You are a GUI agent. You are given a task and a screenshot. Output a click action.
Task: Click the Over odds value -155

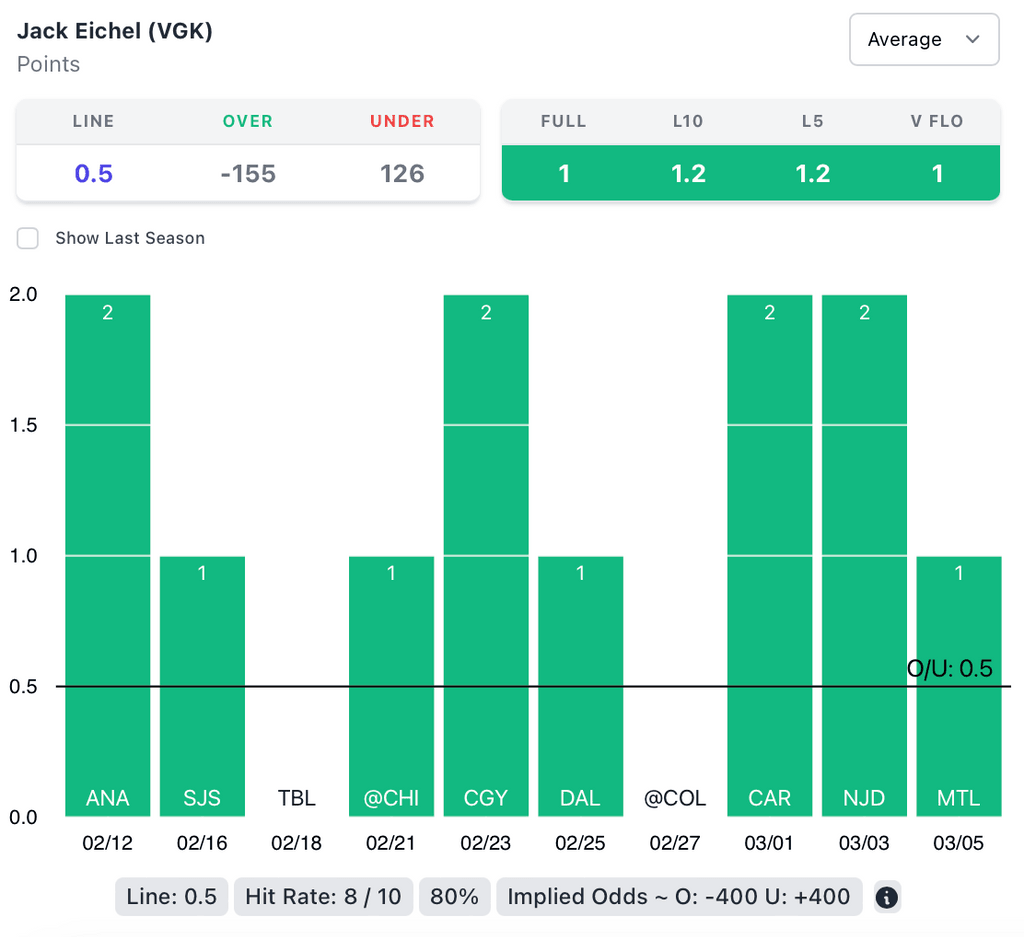pos(248,174)
